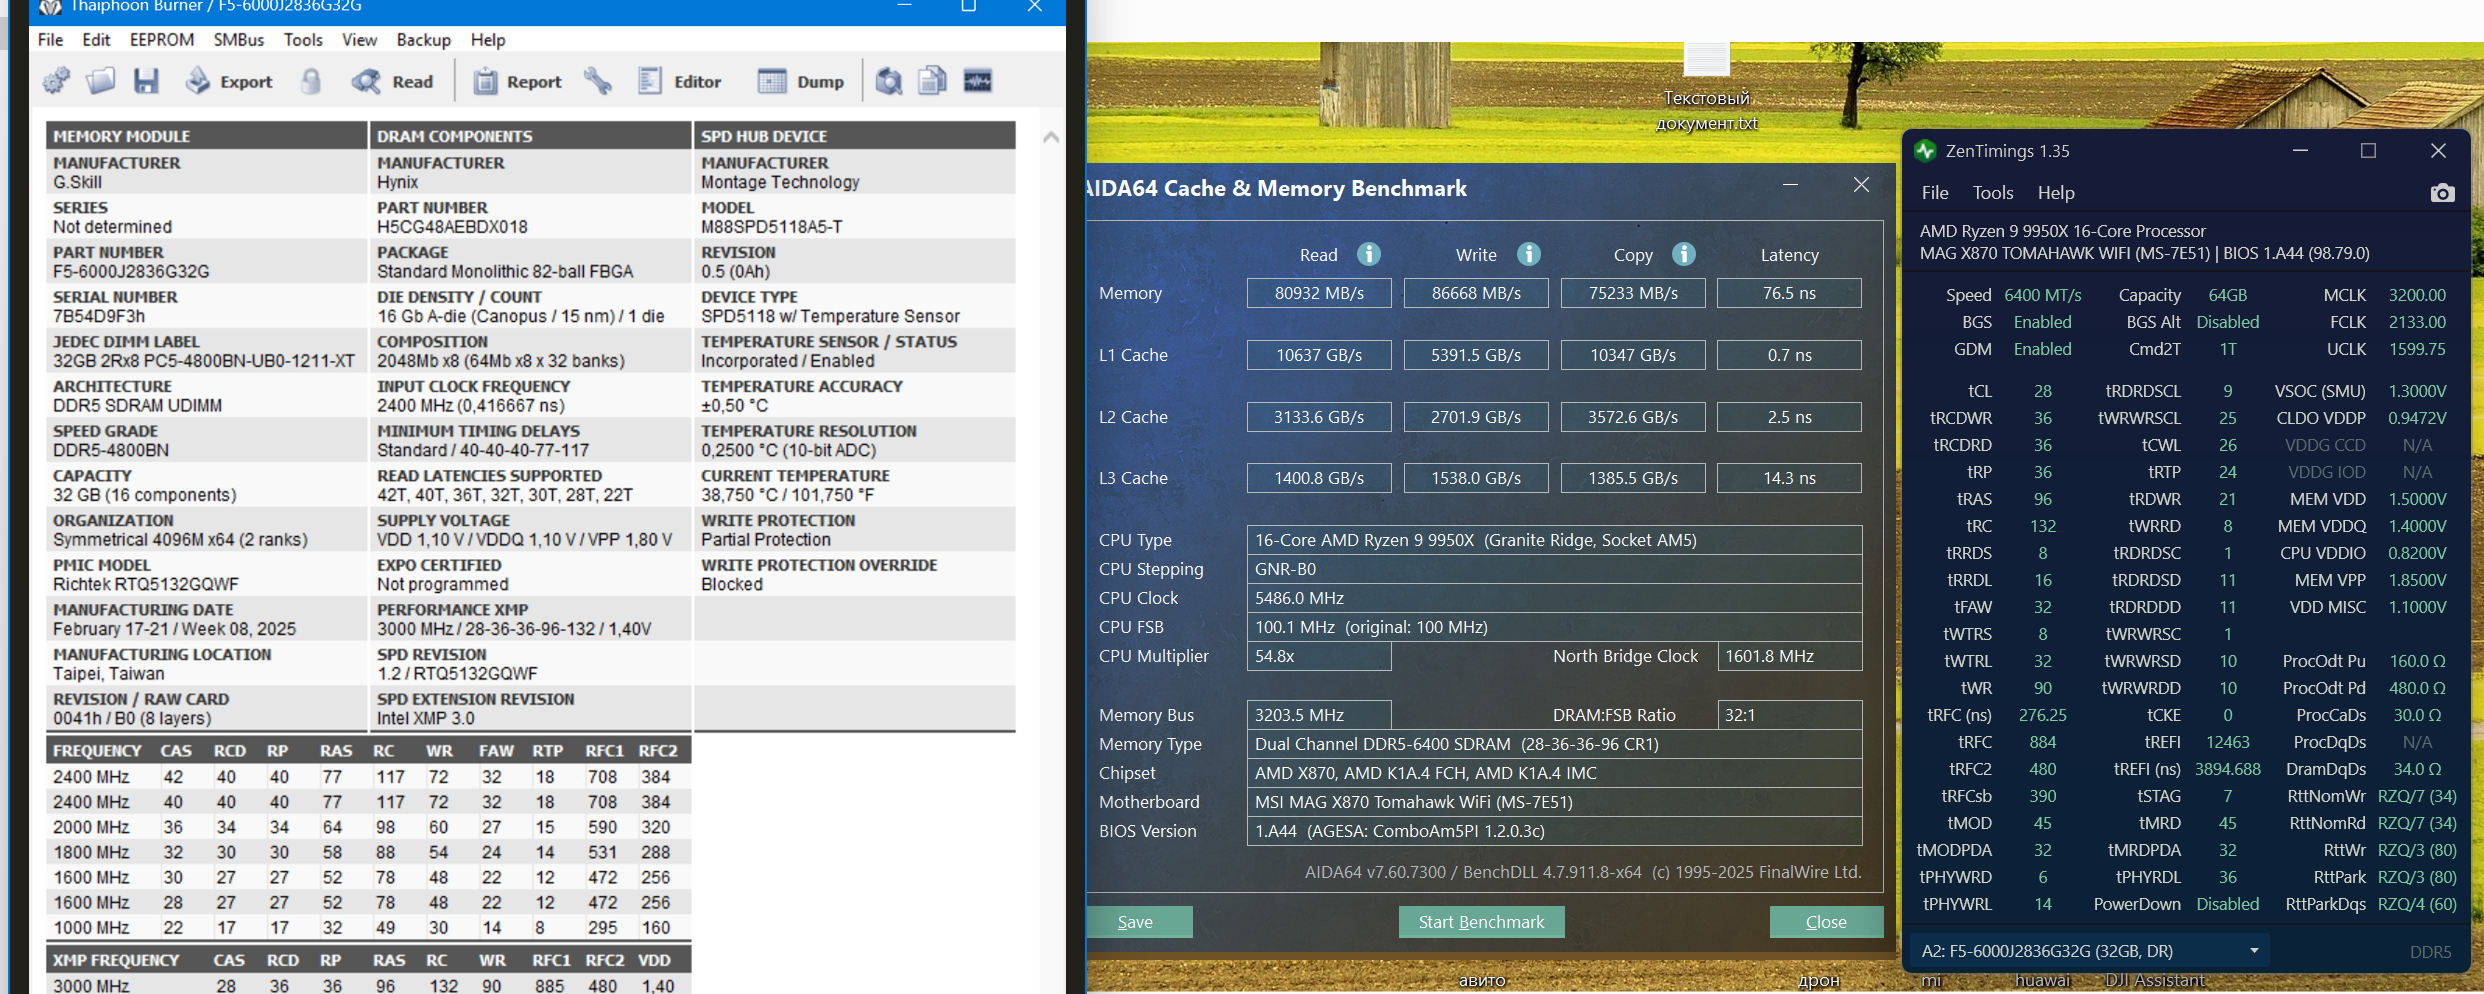This screenshot has height=994, width=2484.
Task: Click the padlock icon in Thaiphoon toolbar
Action: 311,81
